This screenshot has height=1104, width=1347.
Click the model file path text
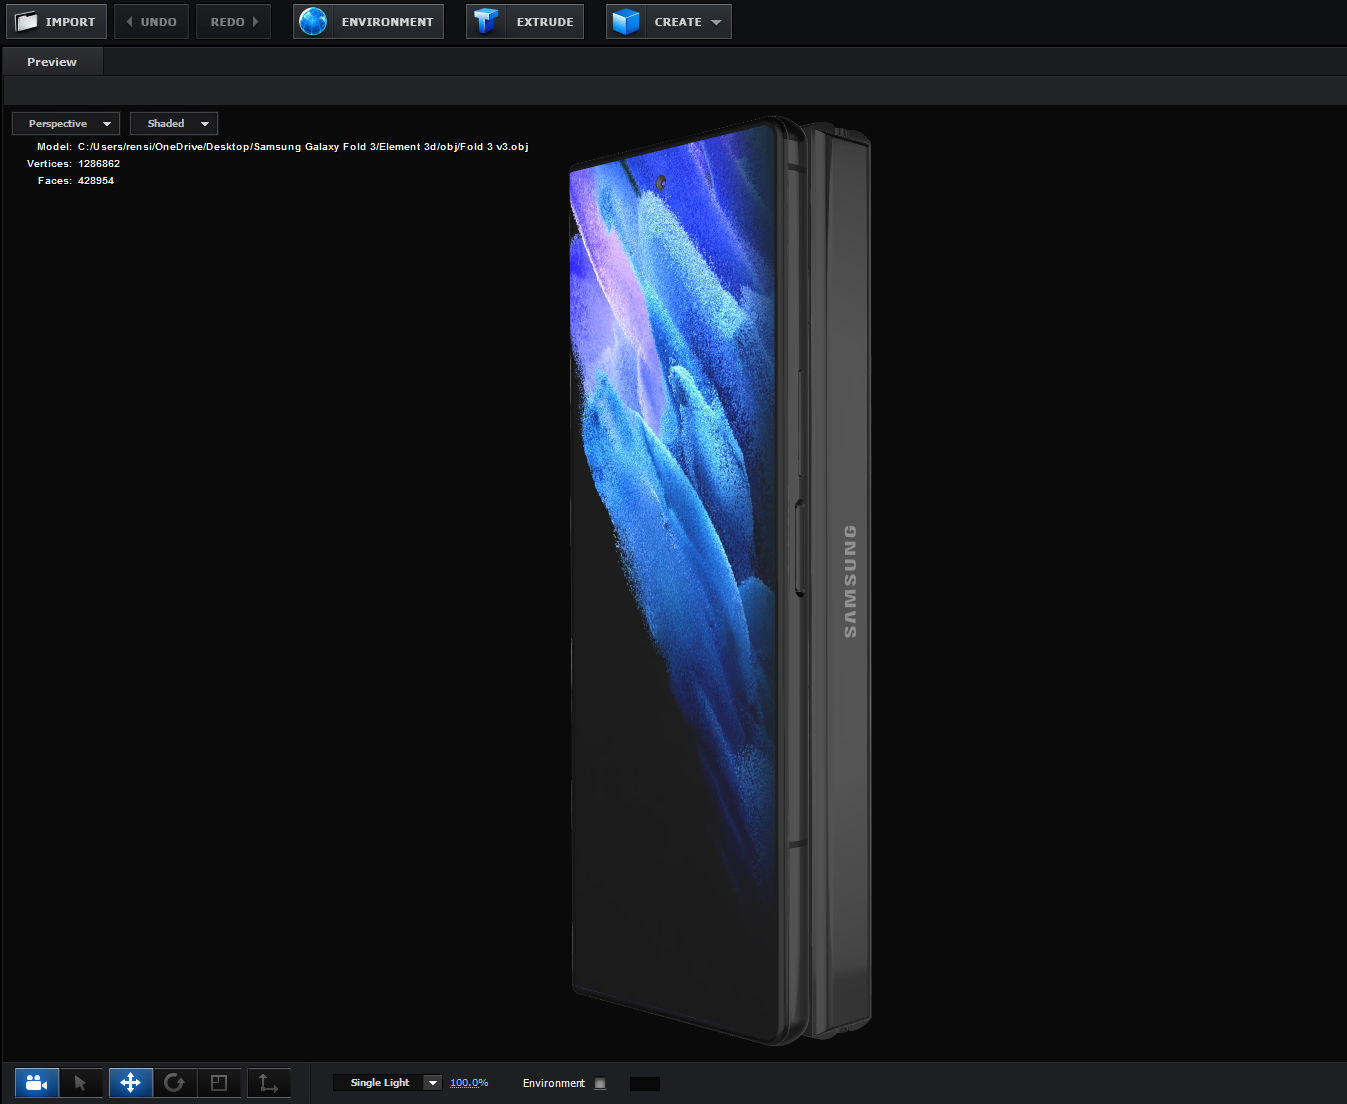click(303, 147)
